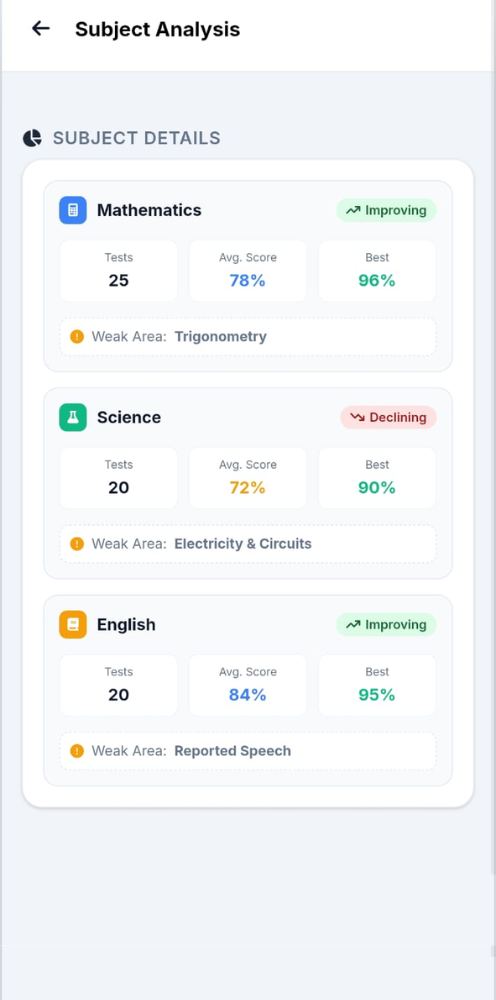Screen dimensions: 496x1000
Task: Go back using the arrow icon
Action: pyautogui.click(x=41, y=28)
